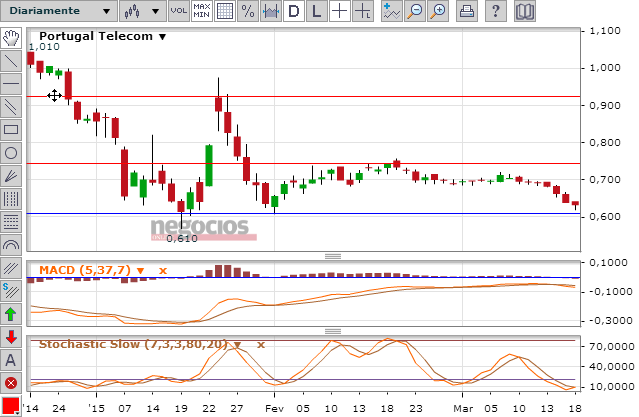Screen dimensions: 639x417
Task: Toggle the L button
Action: pos(317,11)
